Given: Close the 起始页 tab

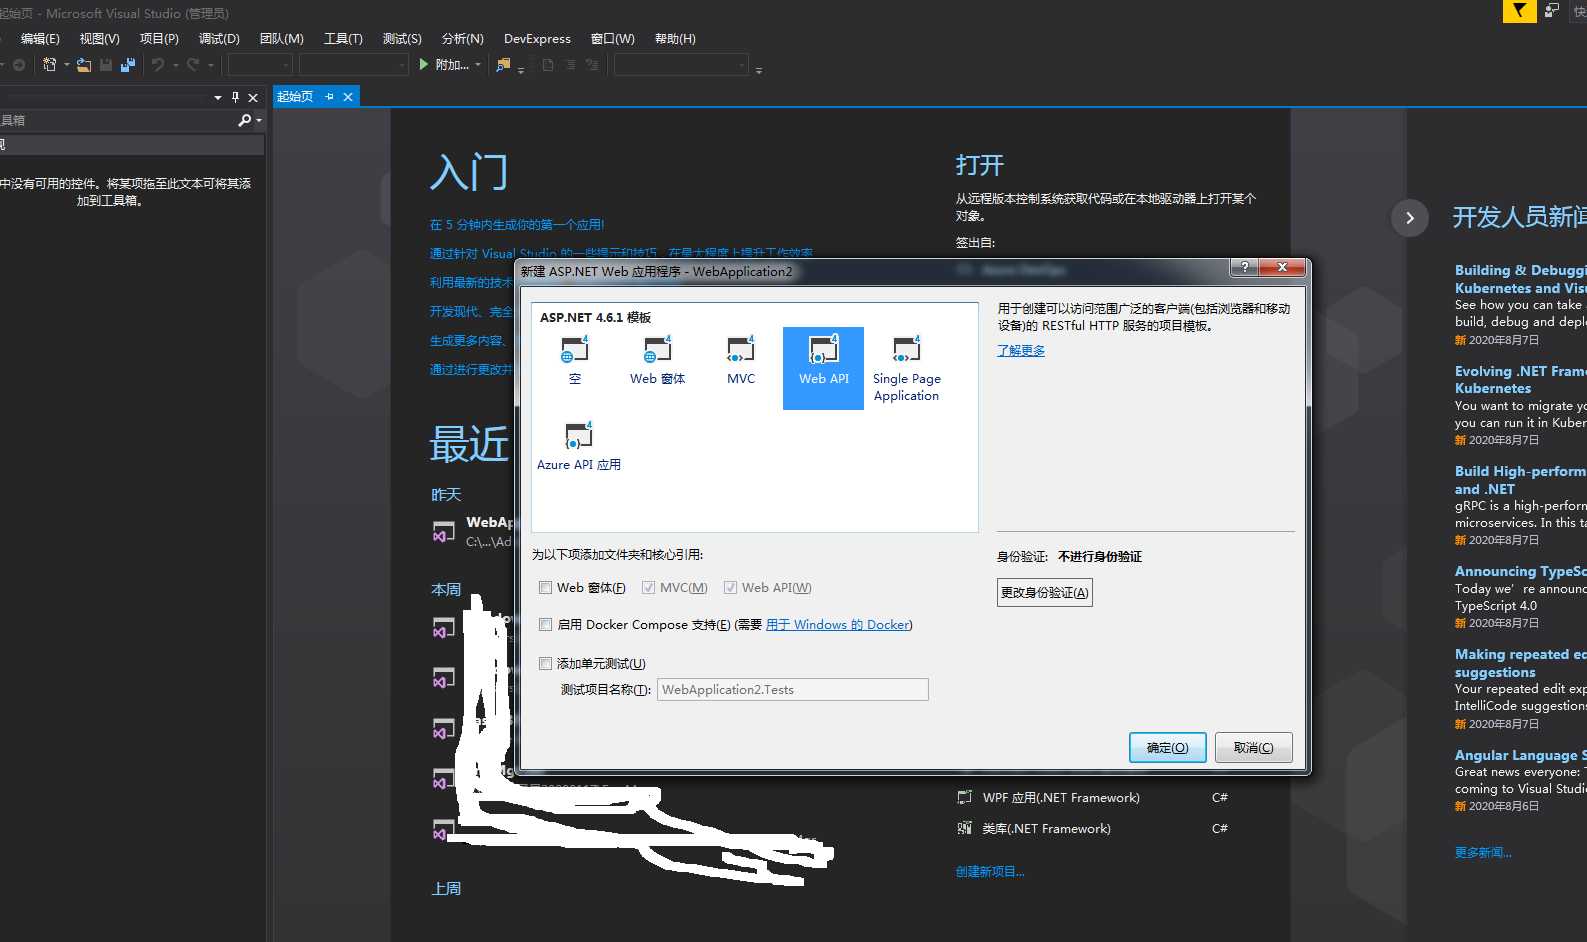Looking at the screenshot, I should point(348,97).
